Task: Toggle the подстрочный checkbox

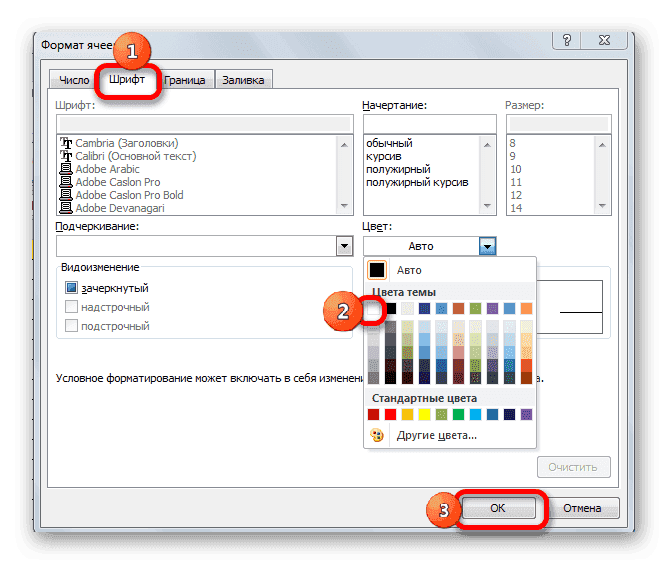Action: coord(71,326)
